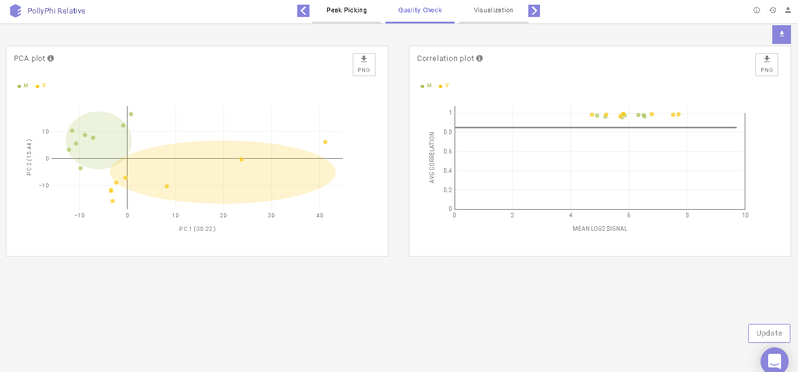Open the info icon in top bar
The image size is (798, 372).
pos(757,10)
